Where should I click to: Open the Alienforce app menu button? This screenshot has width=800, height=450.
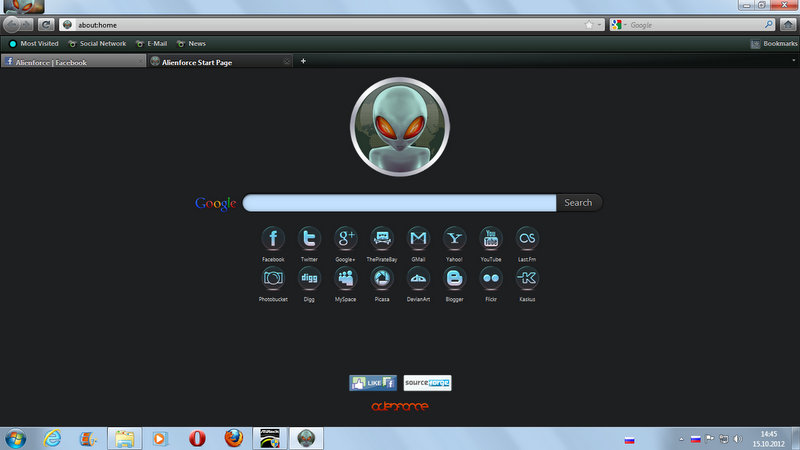(24, 7)
